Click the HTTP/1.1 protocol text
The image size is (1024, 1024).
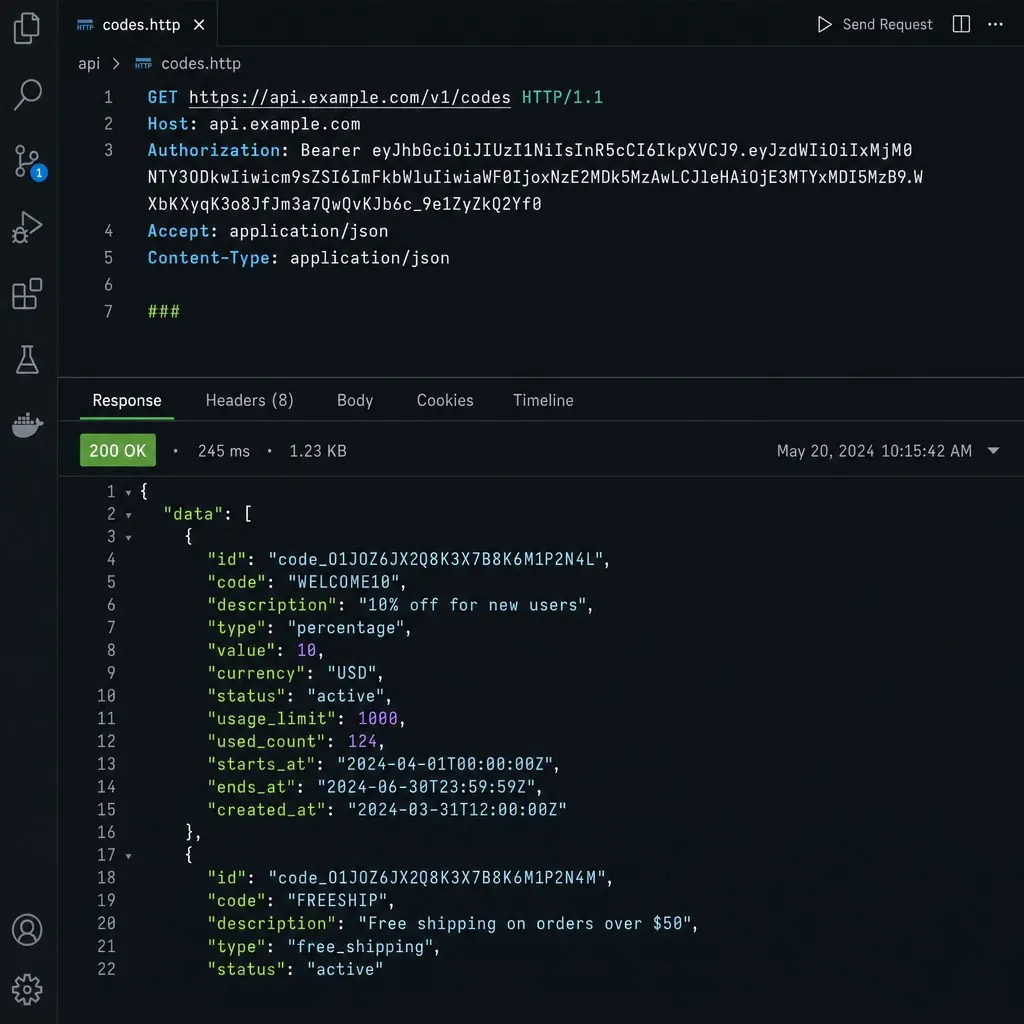[x=562, y=97]
